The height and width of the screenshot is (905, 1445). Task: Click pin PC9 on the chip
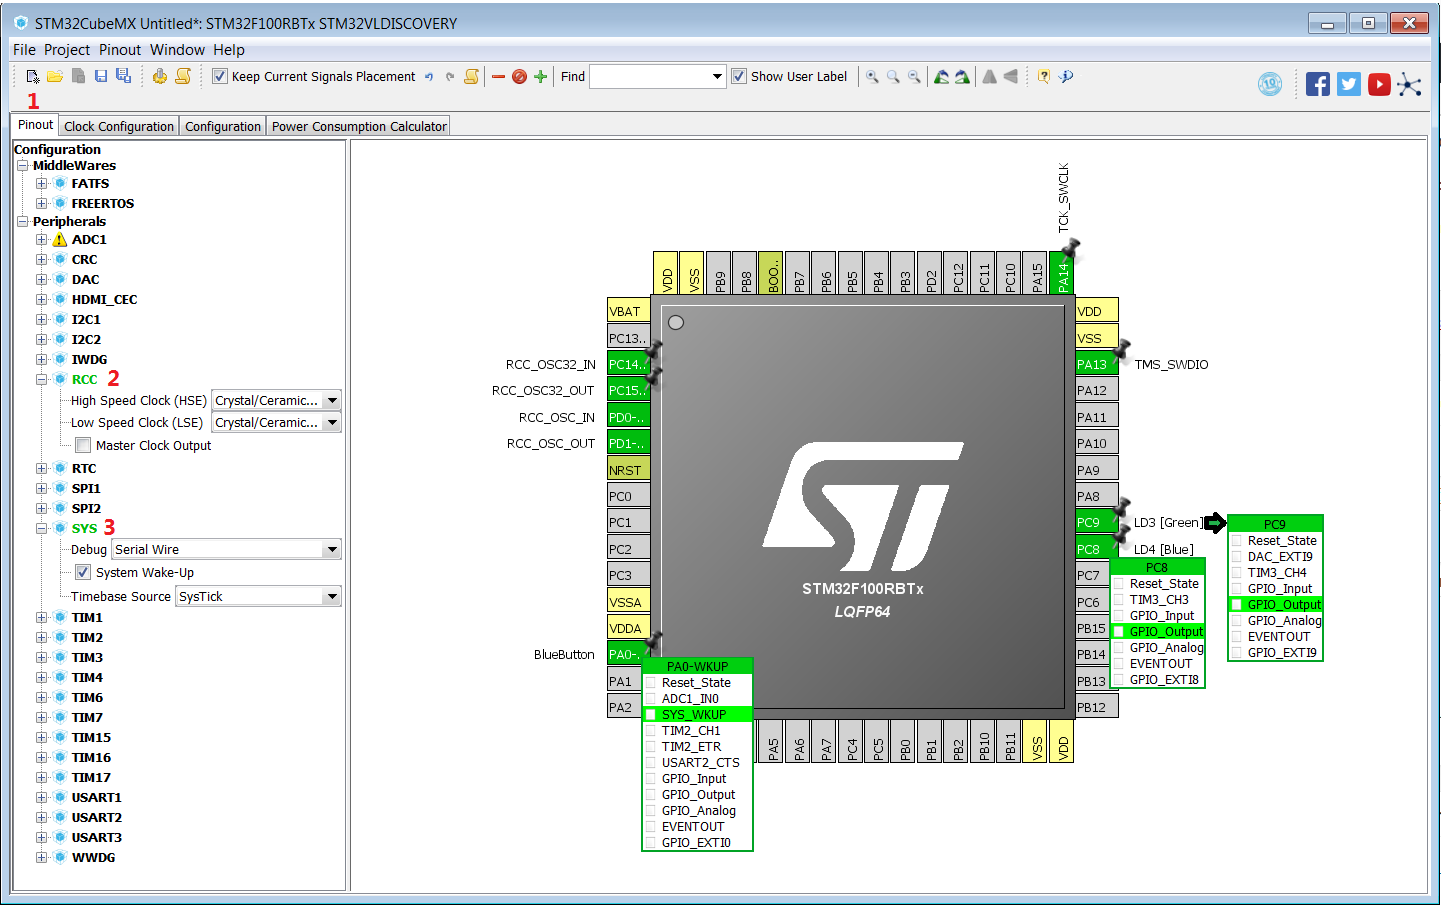[x=1096, y=522]
